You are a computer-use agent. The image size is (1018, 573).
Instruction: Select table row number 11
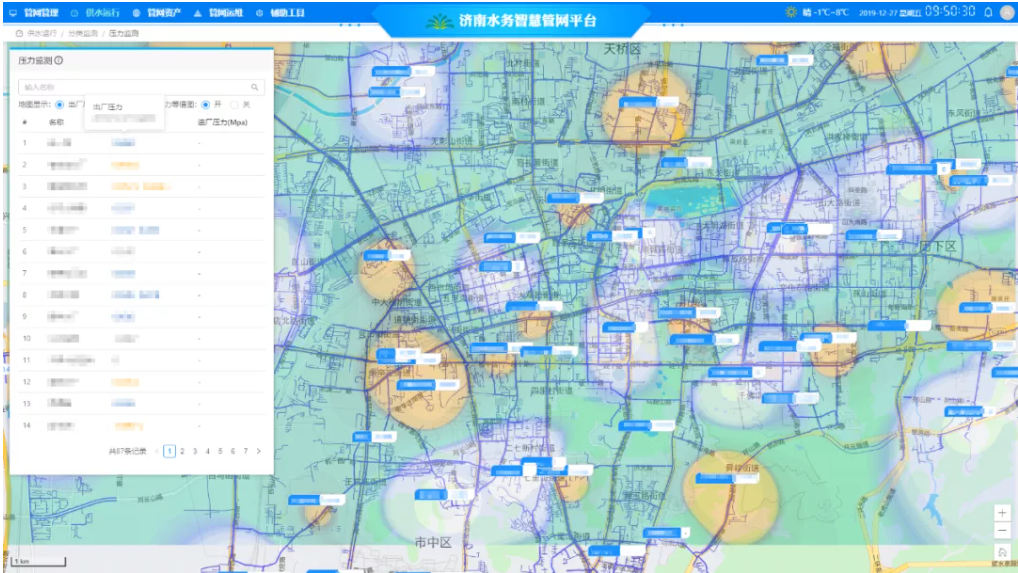click(141, 360)
